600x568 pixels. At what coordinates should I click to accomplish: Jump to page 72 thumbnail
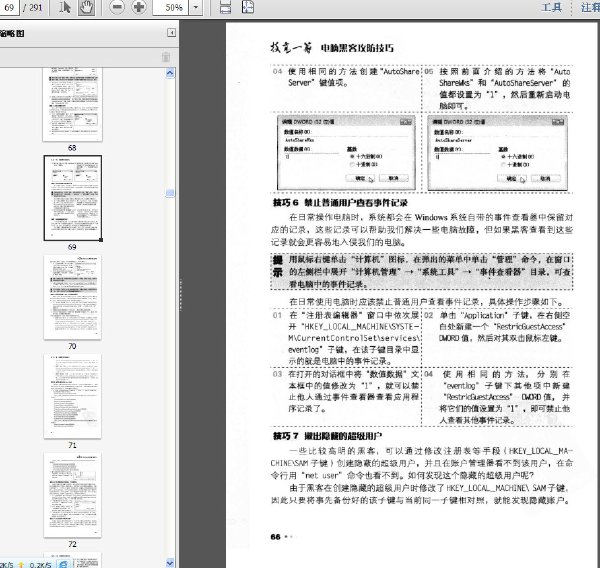coord(72,495)
